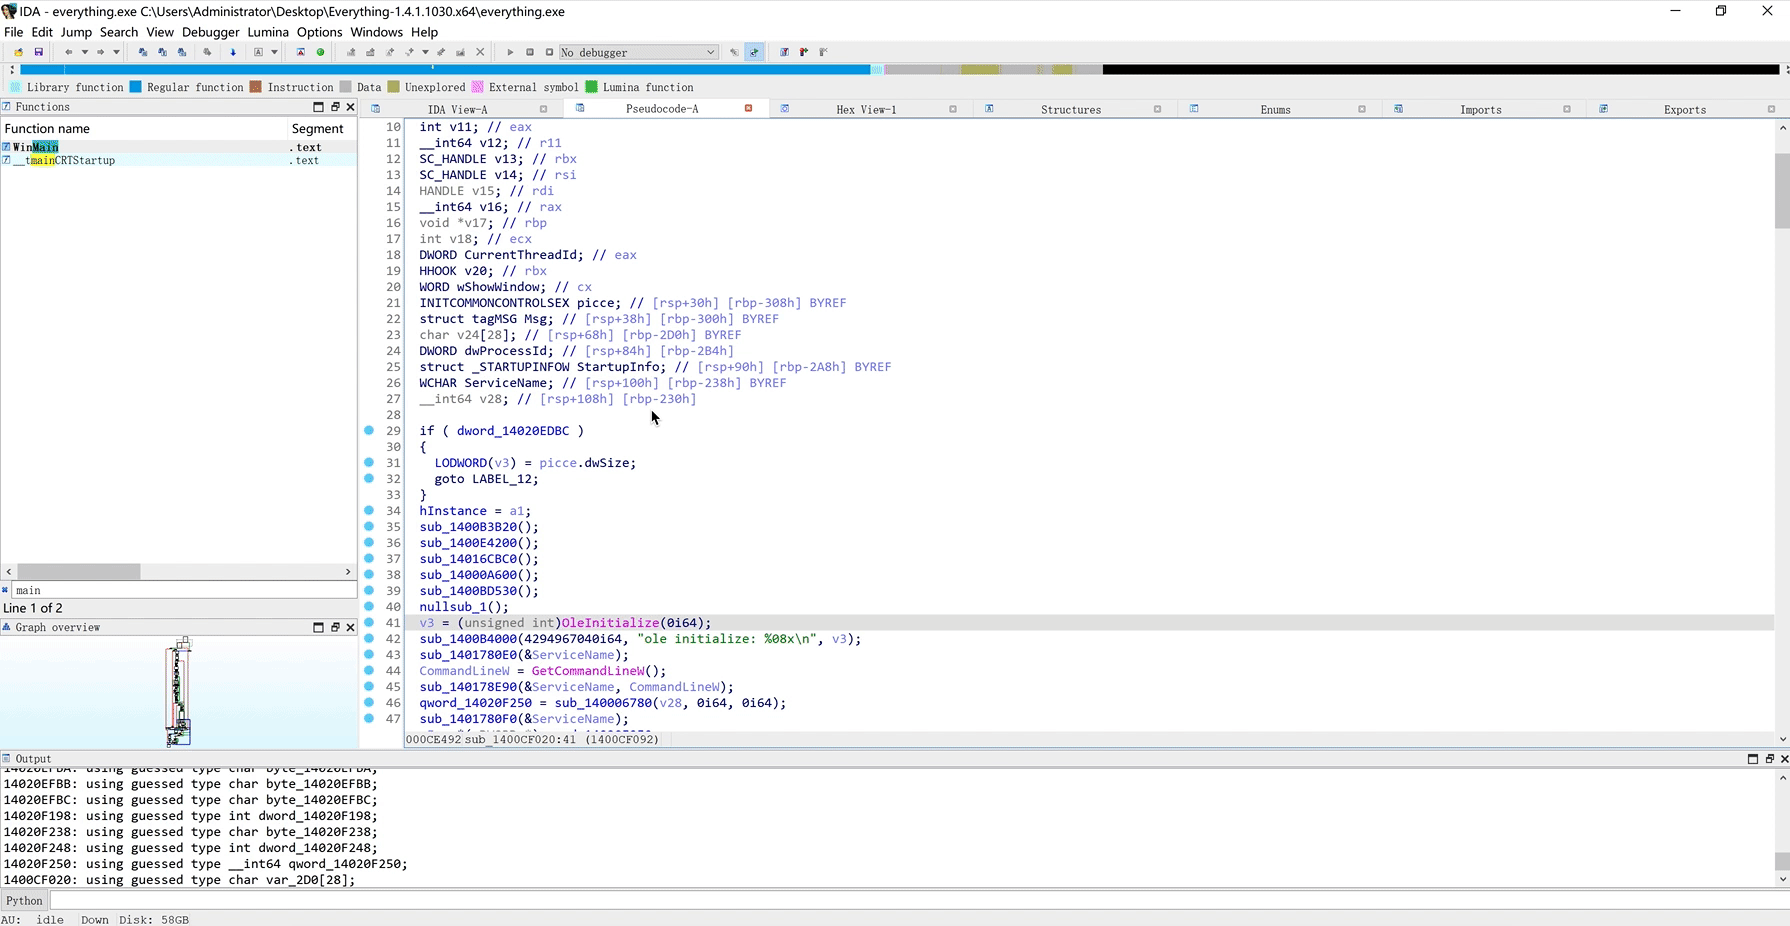The width and height of the screenshot is (1790, 926).
Task: Click the Jump back arrow icon
Action: [x=68, y=52]
